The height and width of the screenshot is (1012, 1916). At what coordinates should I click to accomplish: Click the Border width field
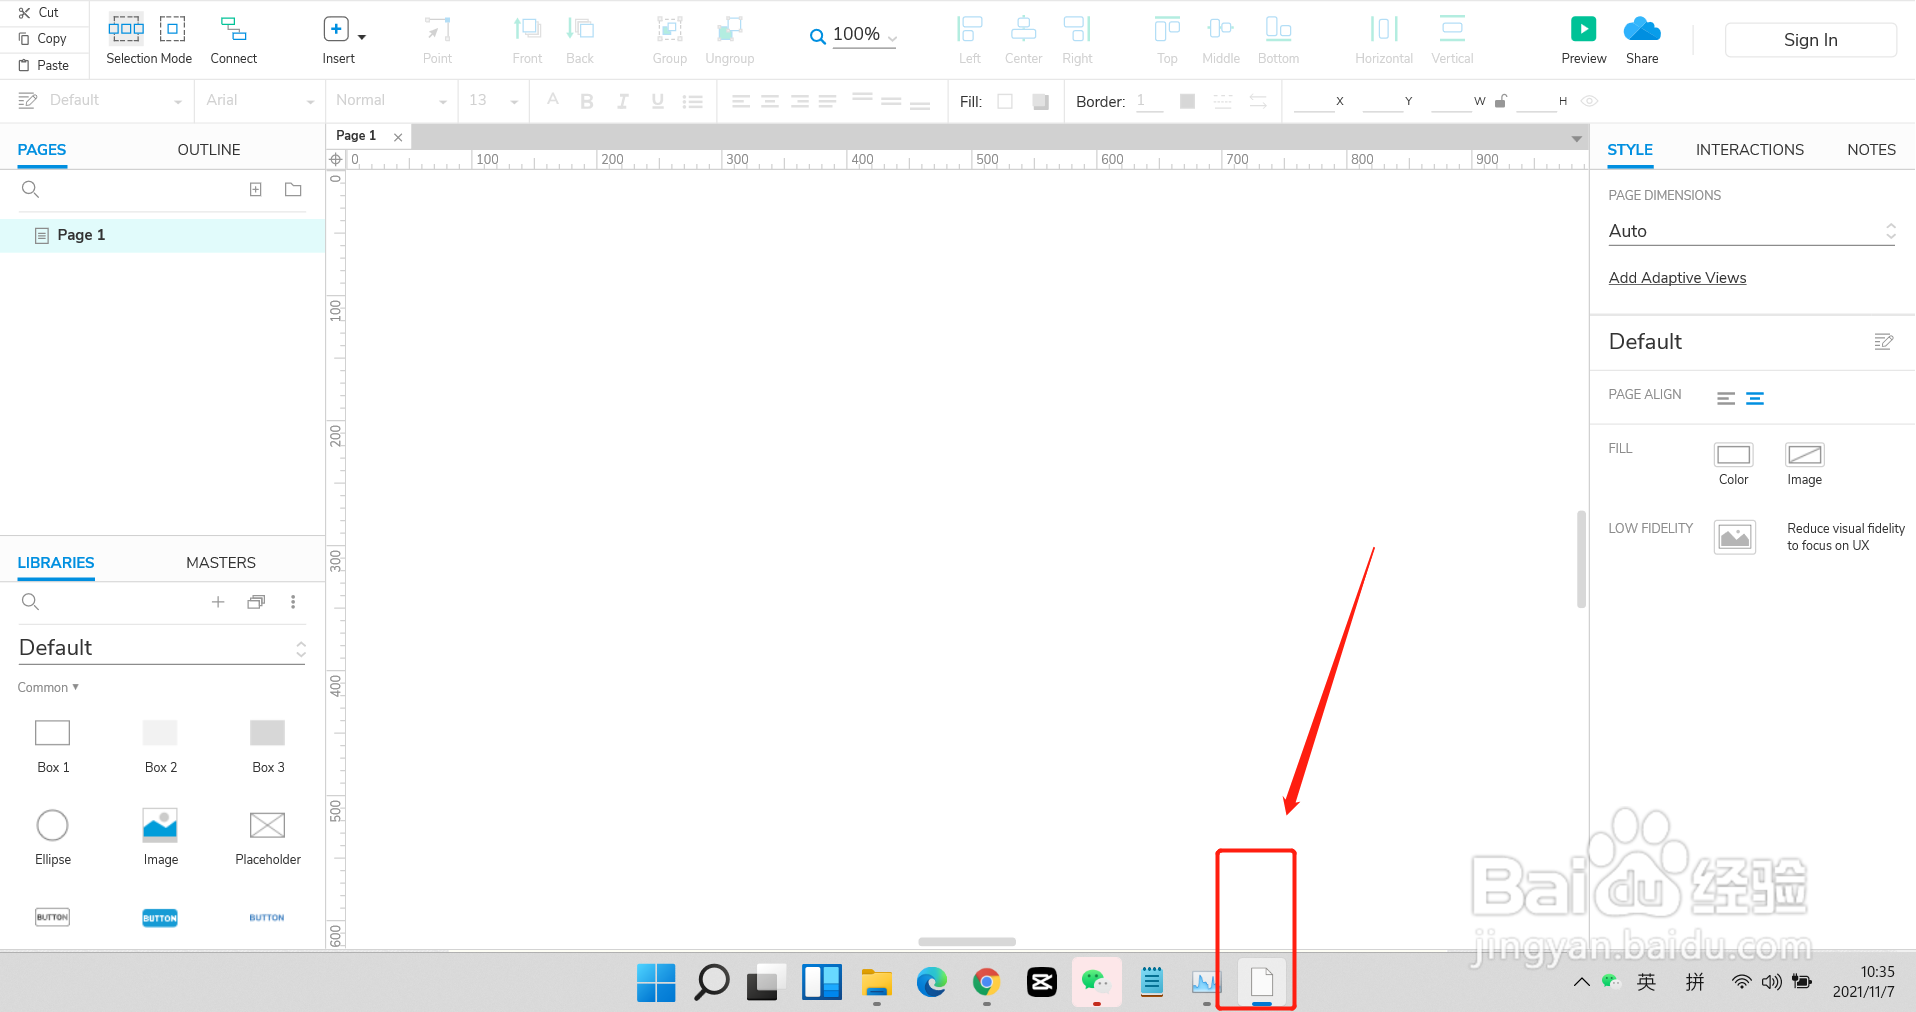point(1149,101)
